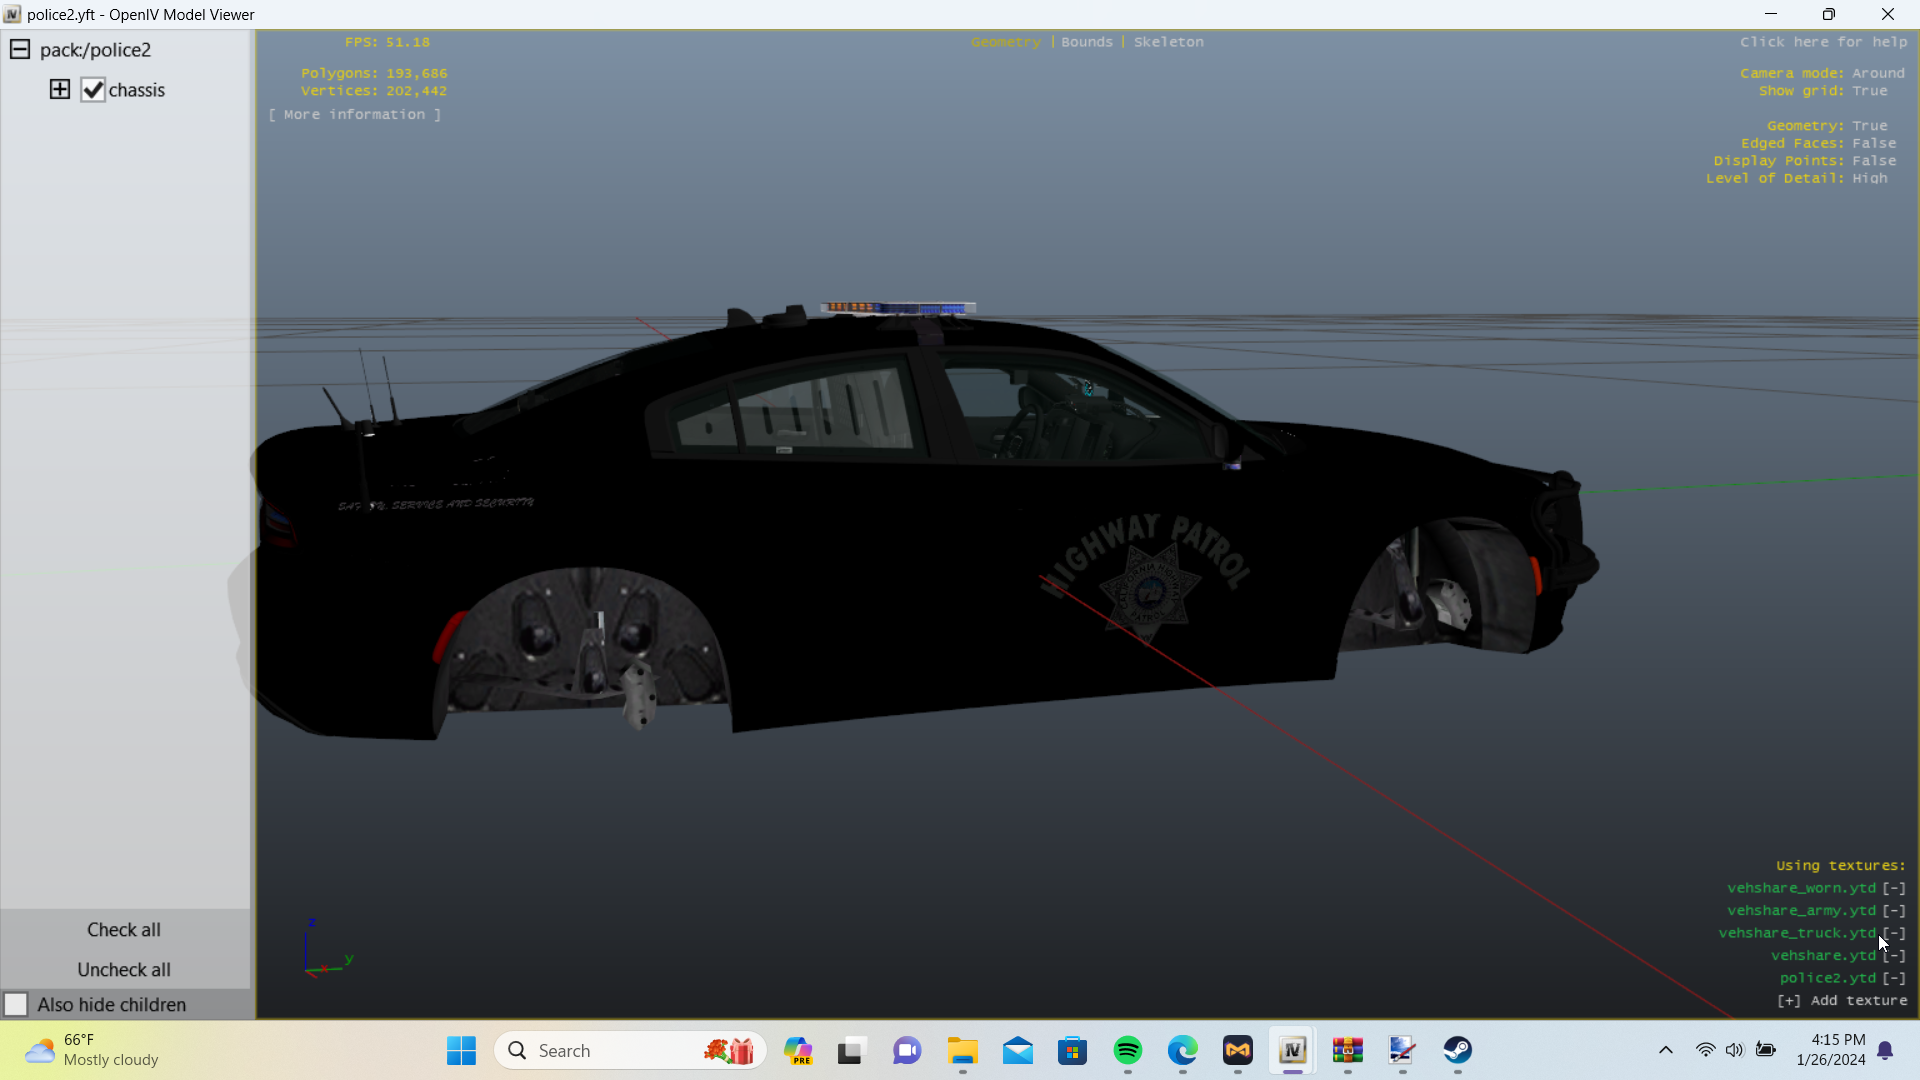
Task: Uncheck the chassis visibility checkbox
Action: pyautogui.click(x=93, y=90)
